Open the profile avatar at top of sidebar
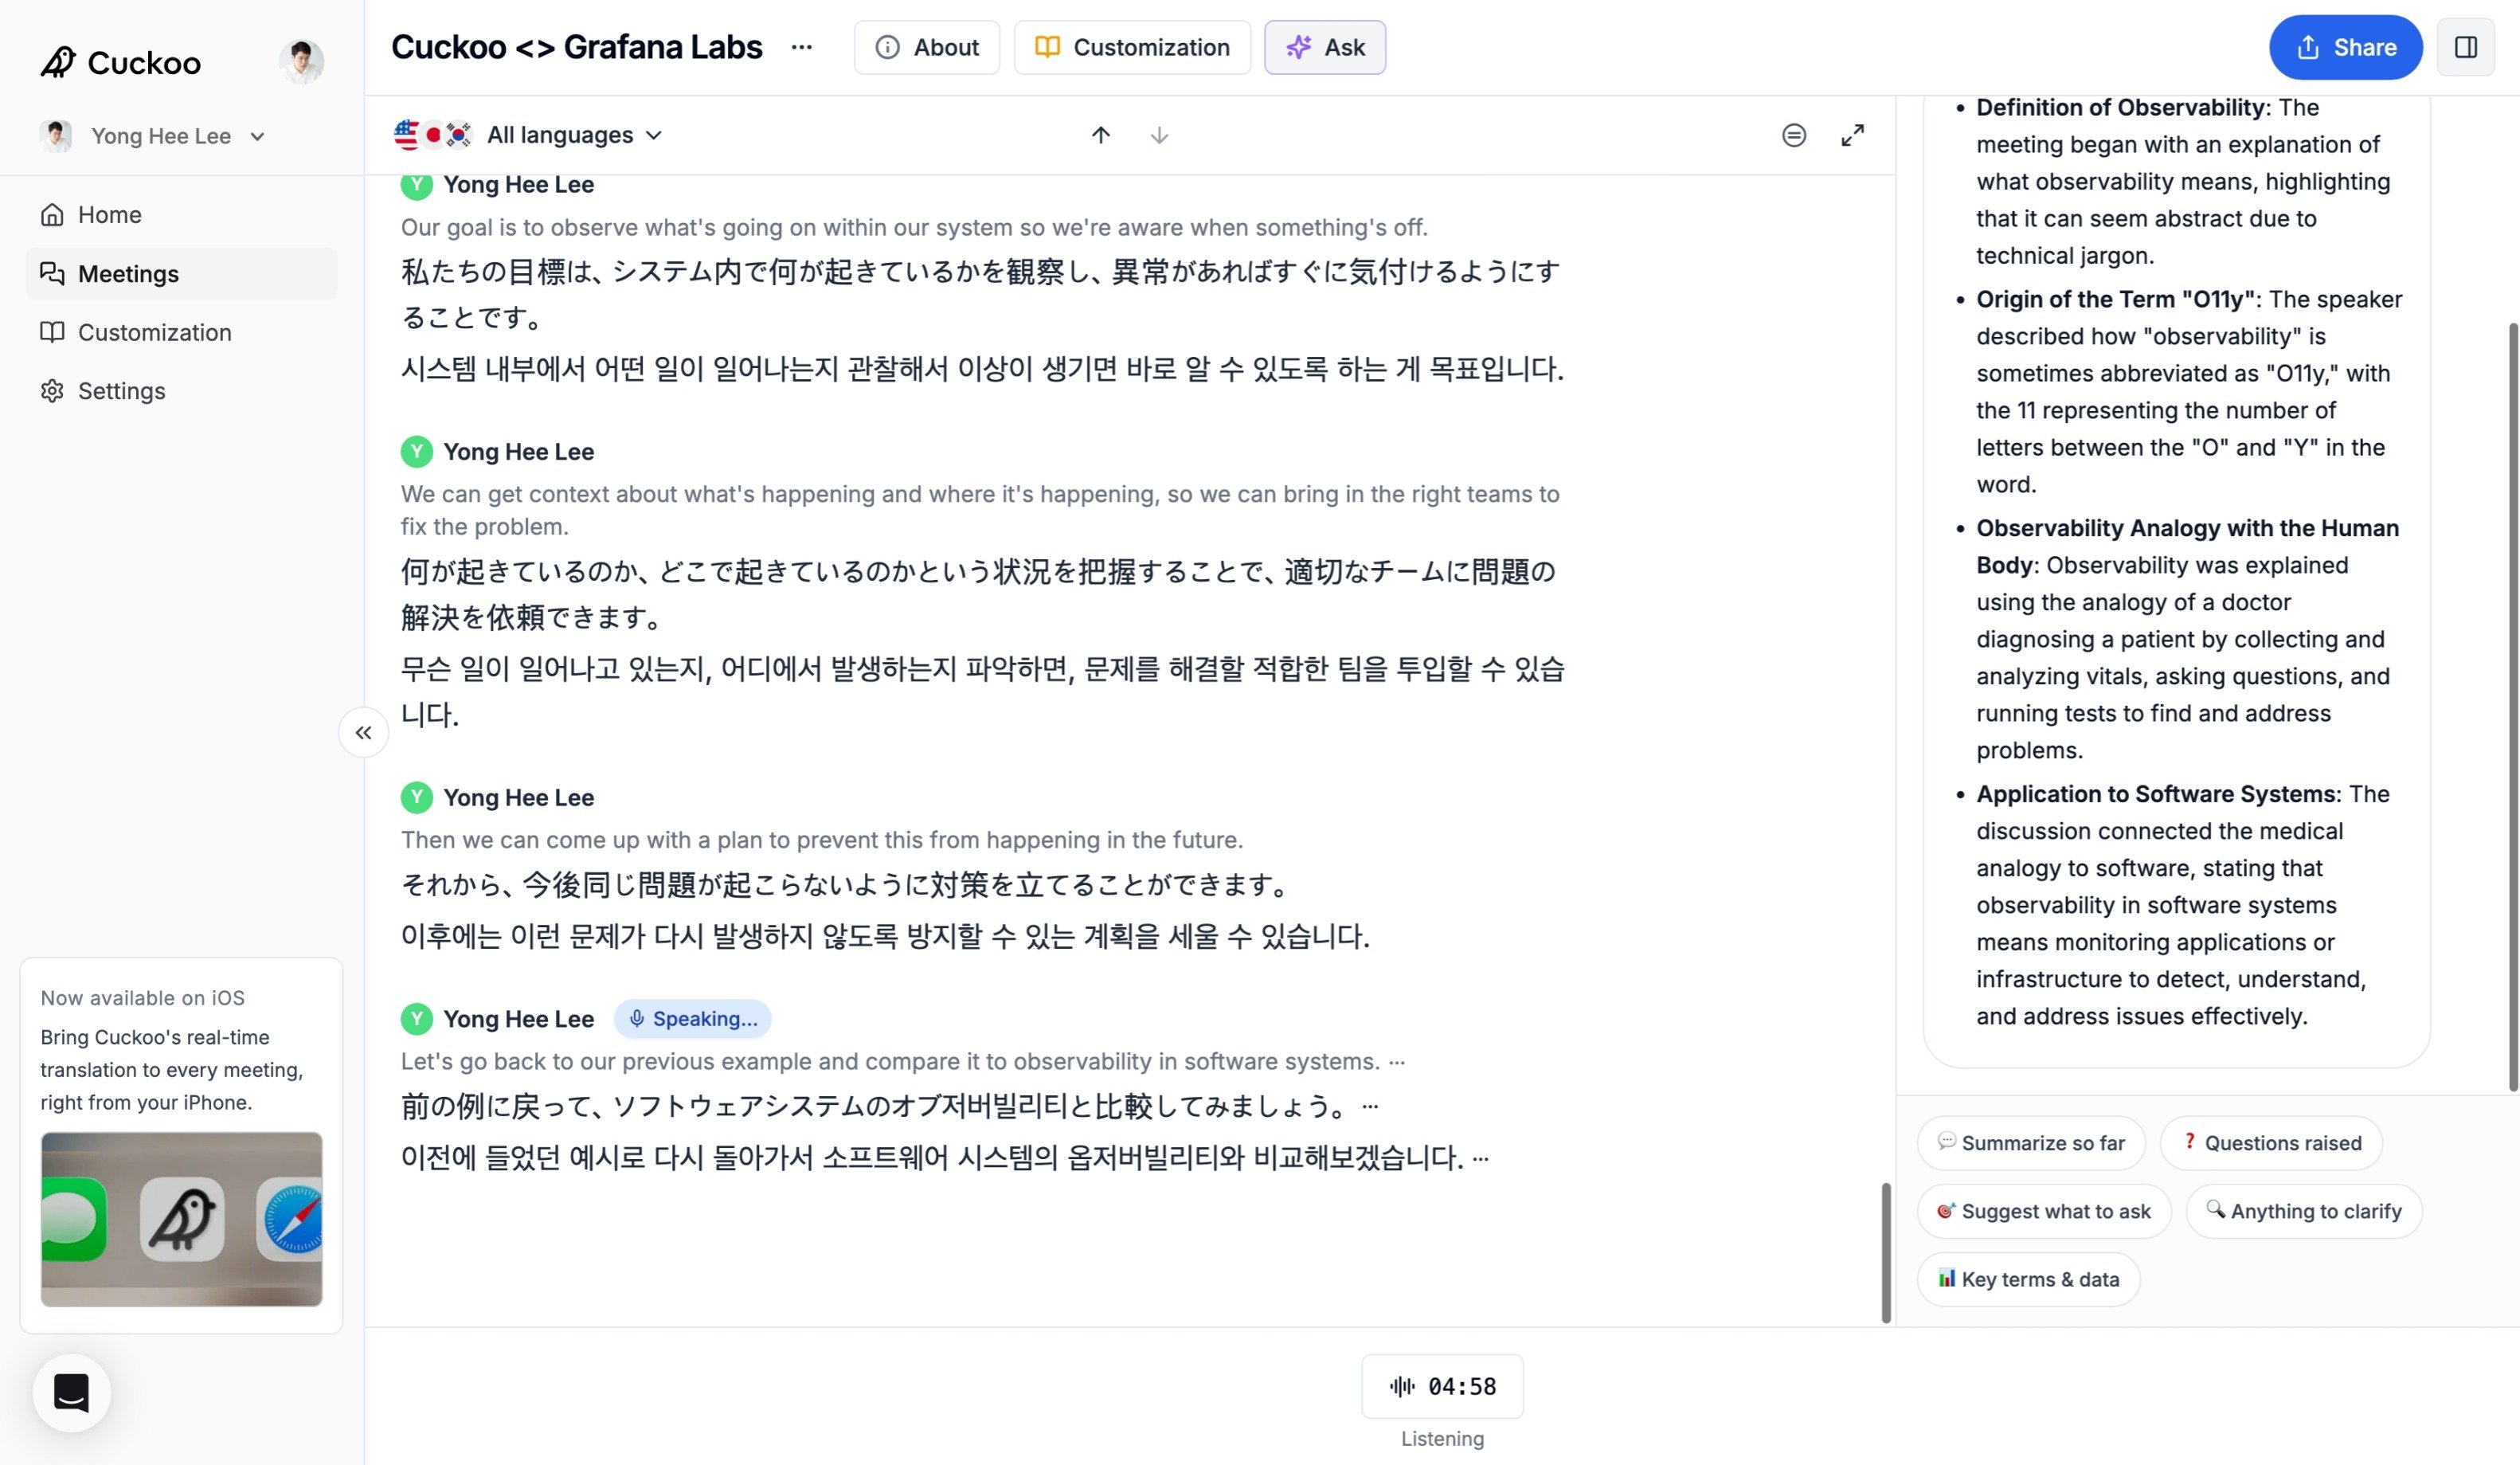The height and width of the screenshot is (1465, 2520). pyautogui.click(x=301, y=62)
